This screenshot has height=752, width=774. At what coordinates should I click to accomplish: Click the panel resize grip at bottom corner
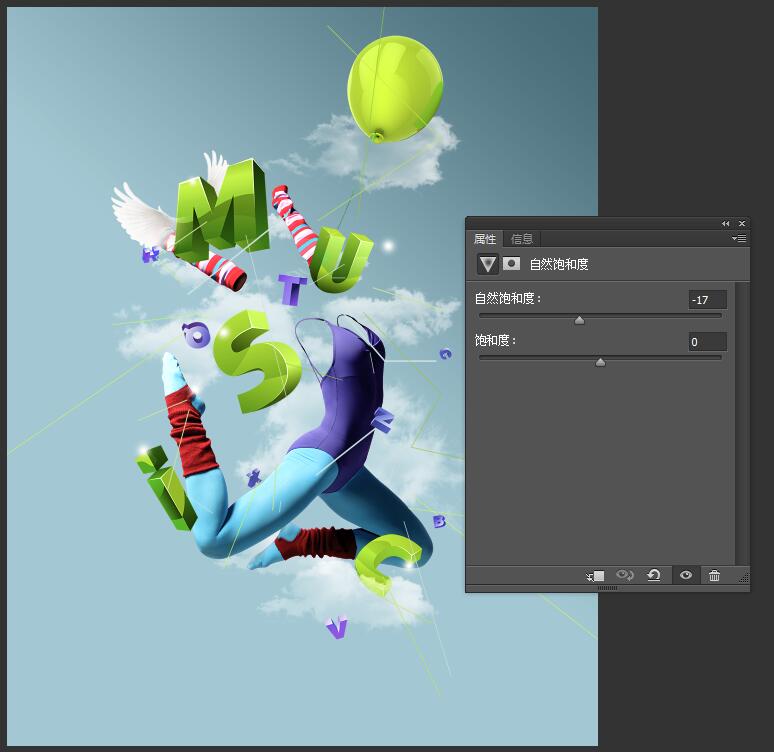click(x=744, y=577)
